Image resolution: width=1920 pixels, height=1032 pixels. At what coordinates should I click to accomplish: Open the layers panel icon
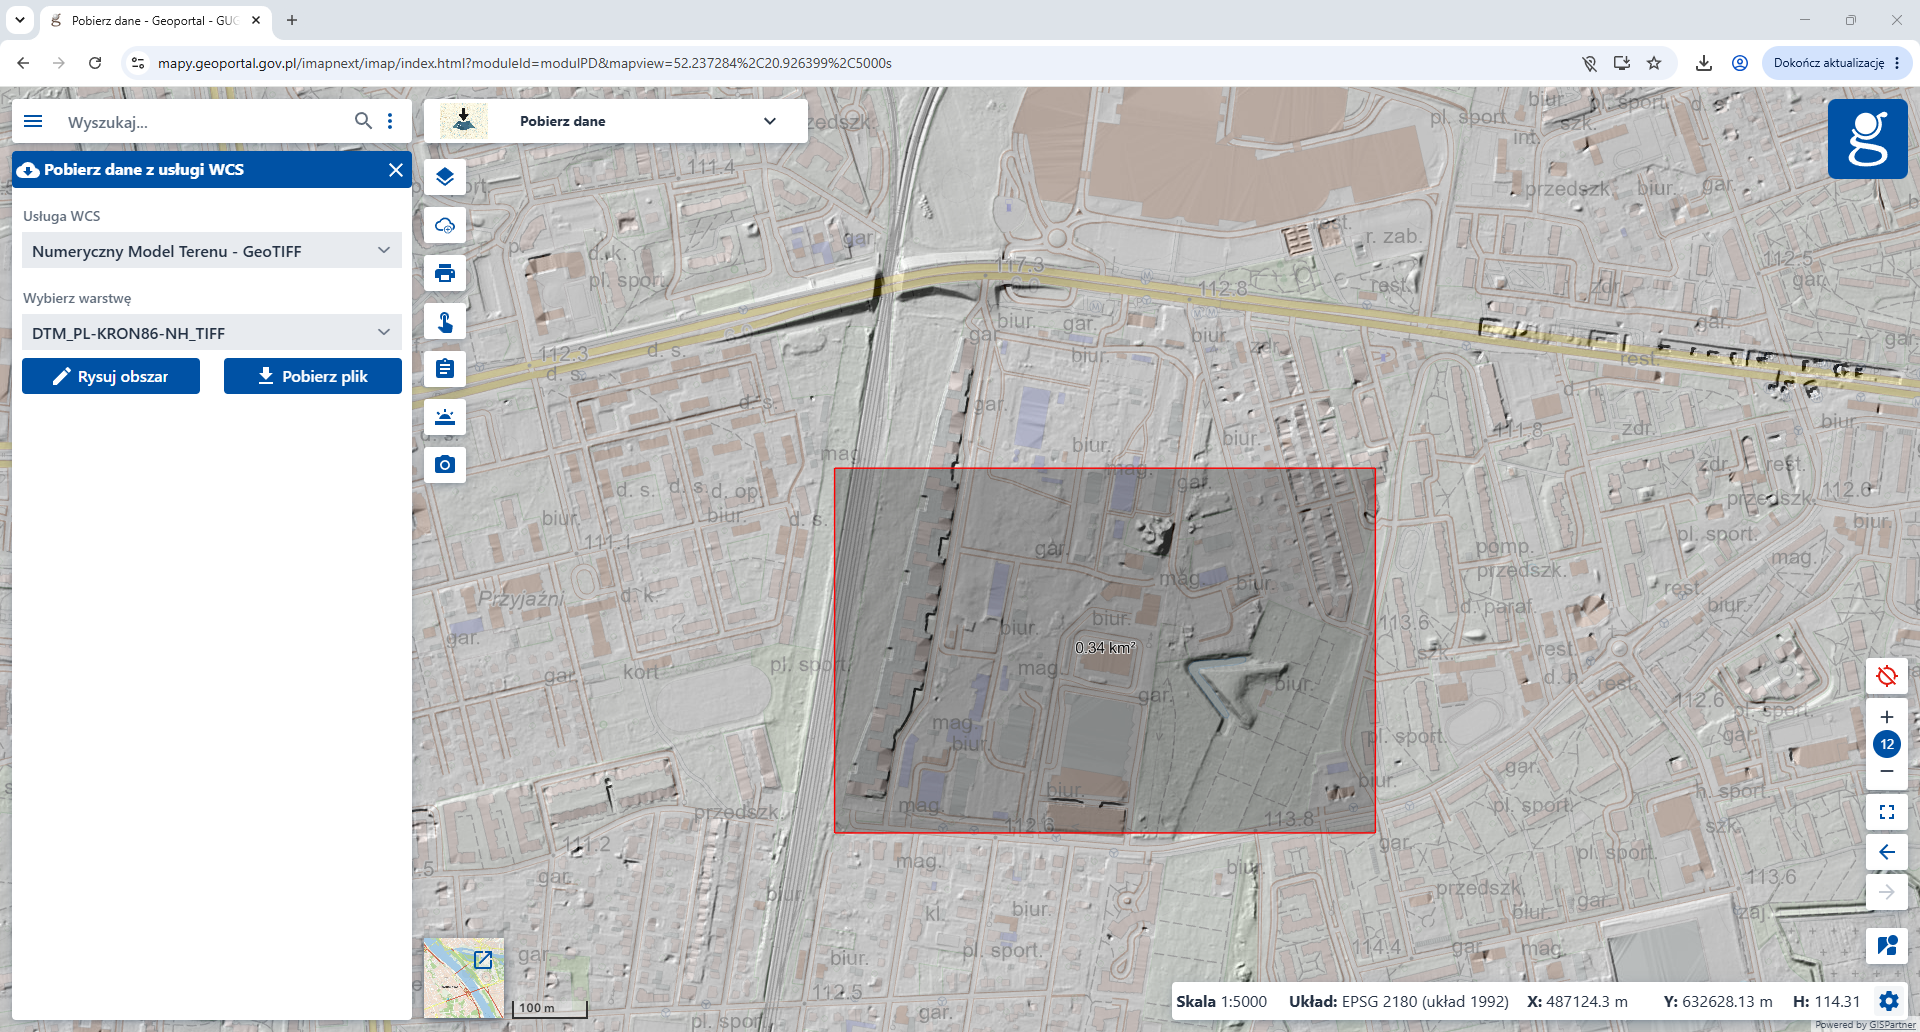pyautogui.click(x=445, y=177)
